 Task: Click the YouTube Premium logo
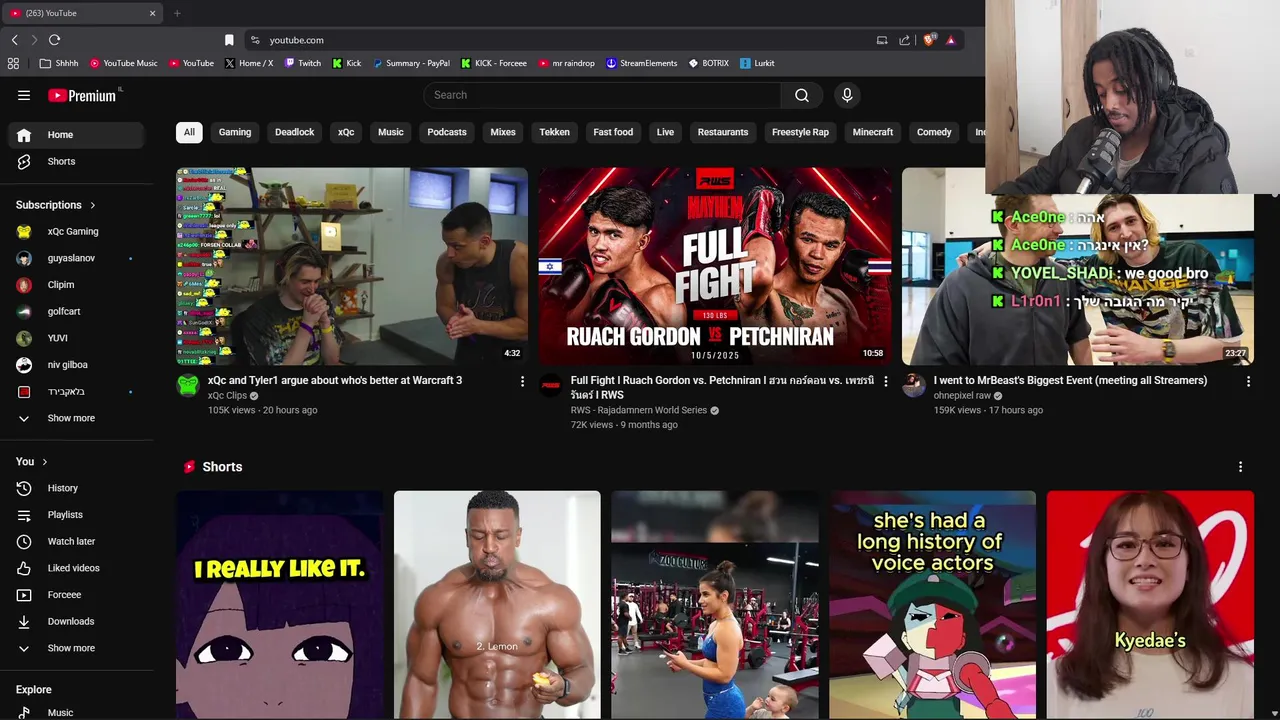(x=84, y=95)
